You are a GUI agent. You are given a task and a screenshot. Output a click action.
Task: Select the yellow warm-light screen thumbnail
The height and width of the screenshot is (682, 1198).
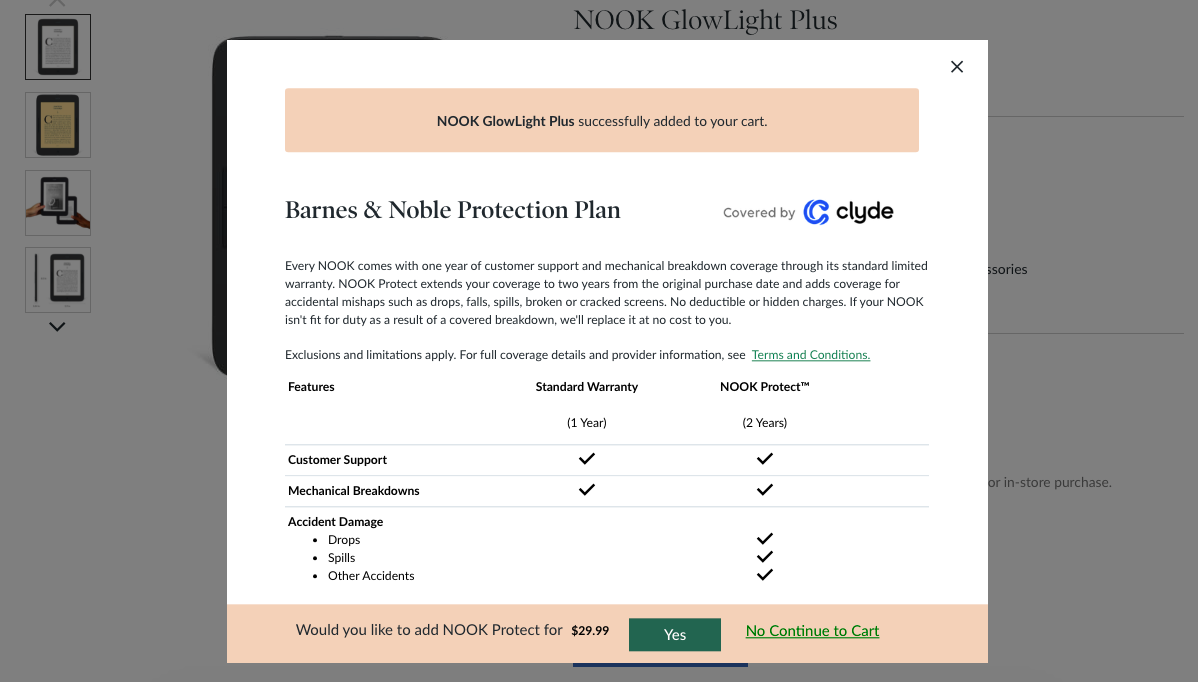click(58, 125)
